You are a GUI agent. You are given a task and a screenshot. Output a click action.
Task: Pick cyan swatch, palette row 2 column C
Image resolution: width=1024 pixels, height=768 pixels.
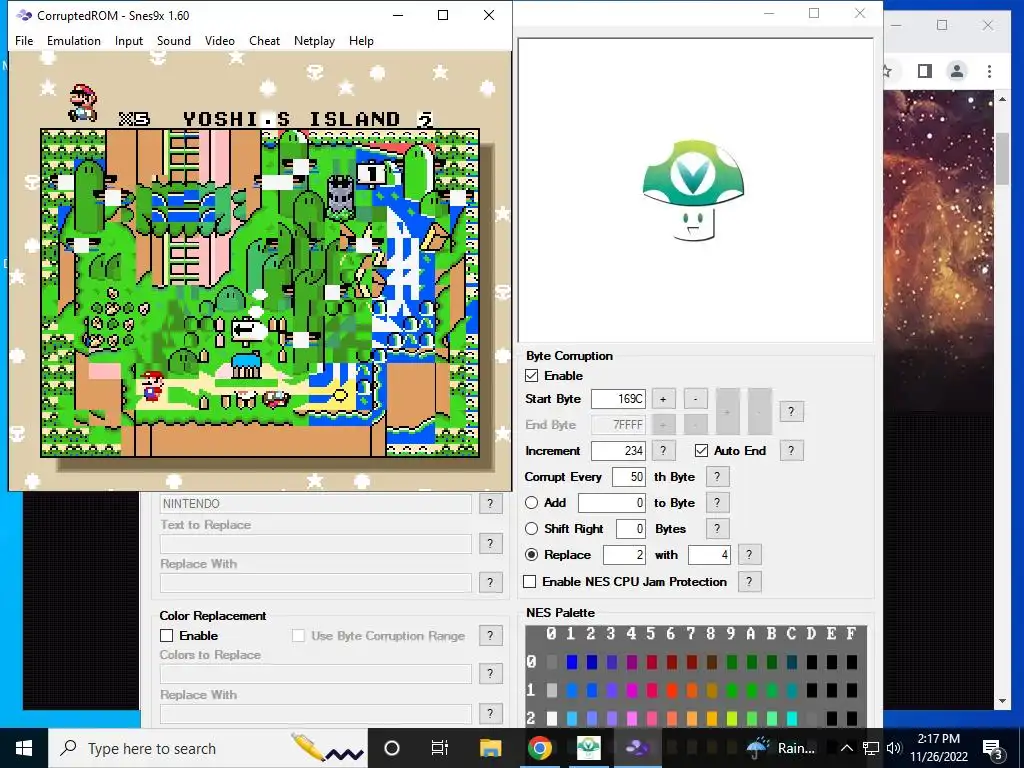pyautogui.click(x=792, y=718)
